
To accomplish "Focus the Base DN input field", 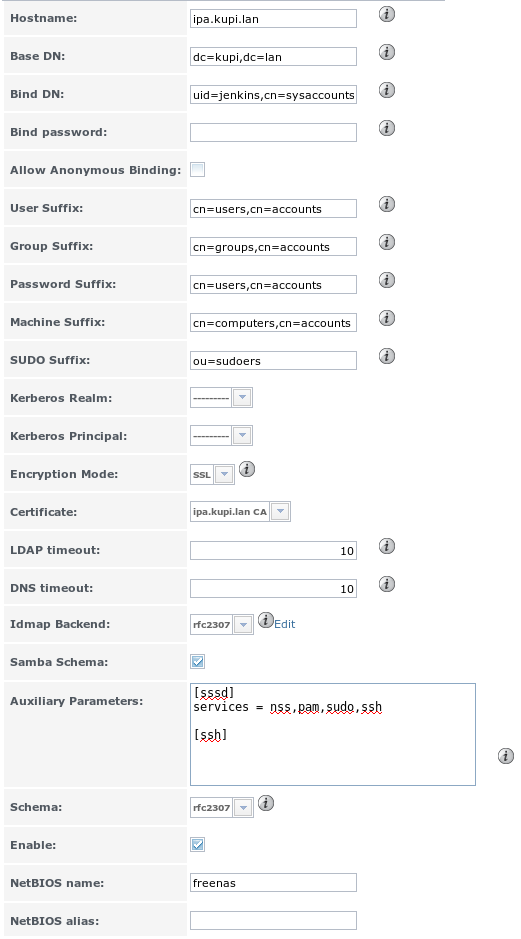I will [274, 57].
